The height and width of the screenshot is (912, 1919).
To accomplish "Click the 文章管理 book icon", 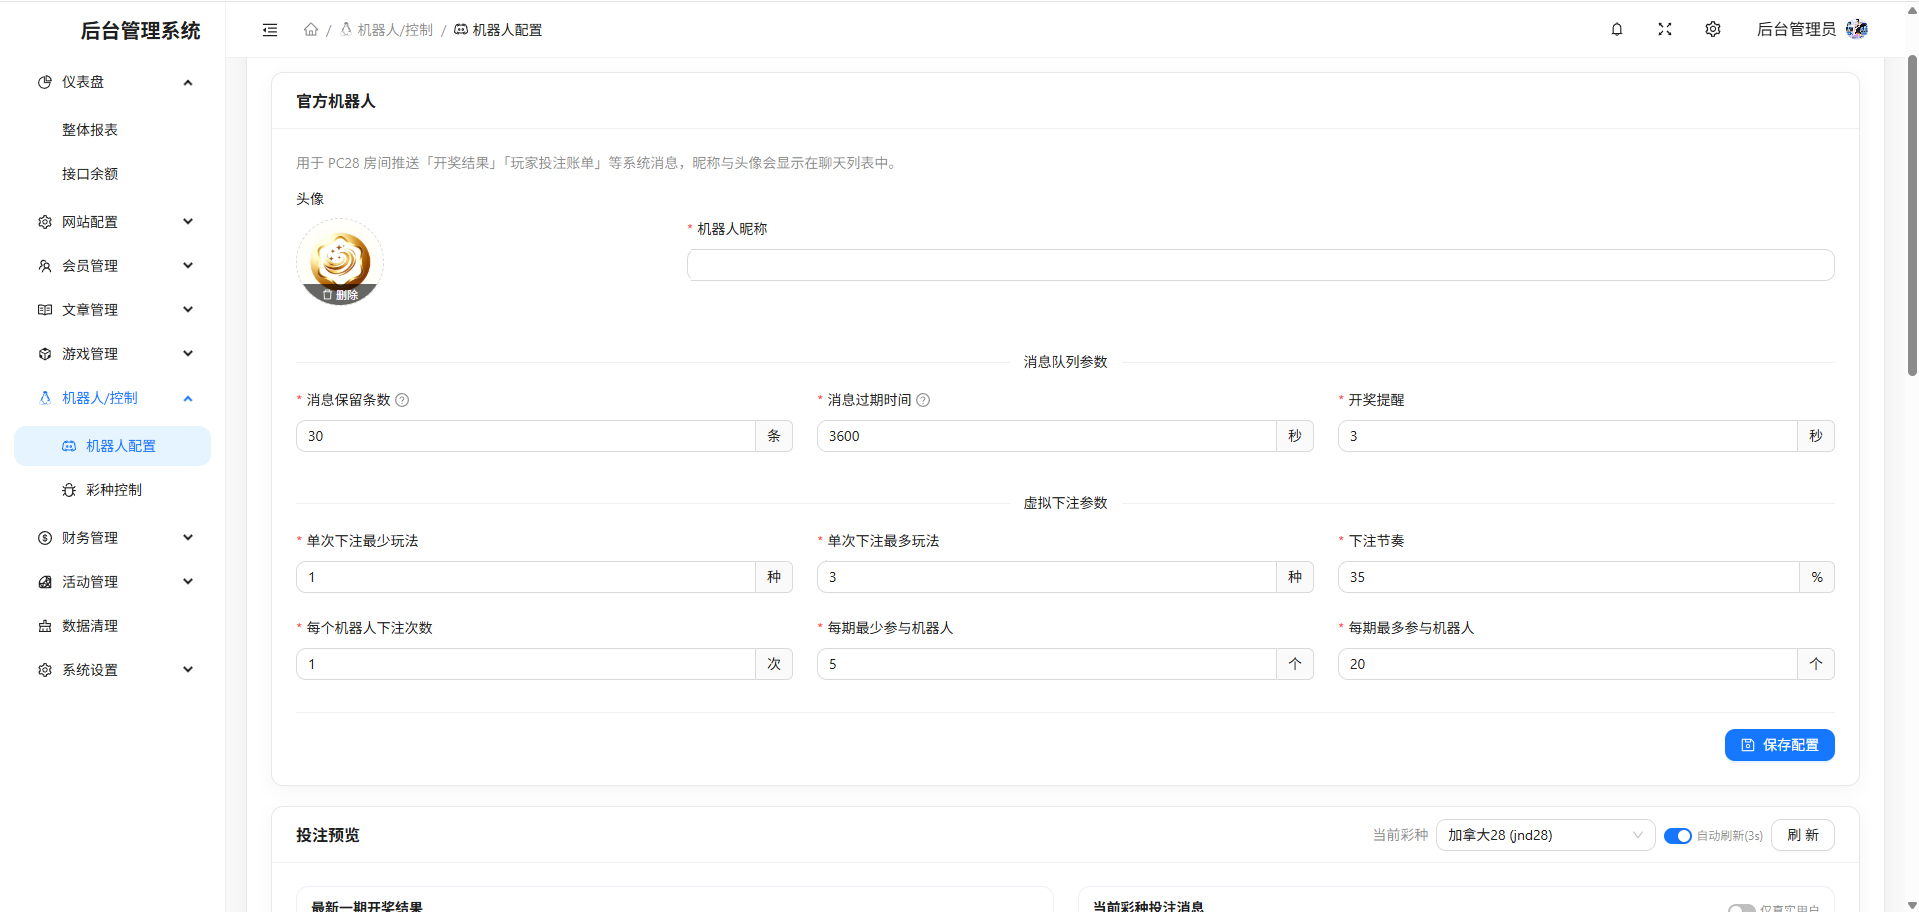I will click(45, 310).
